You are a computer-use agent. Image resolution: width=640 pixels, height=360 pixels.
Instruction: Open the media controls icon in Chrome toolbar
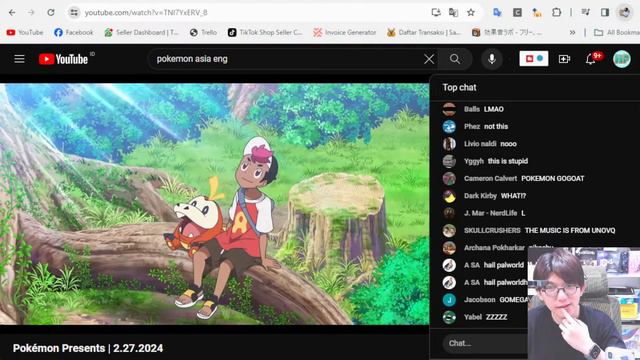coord(585,13)
